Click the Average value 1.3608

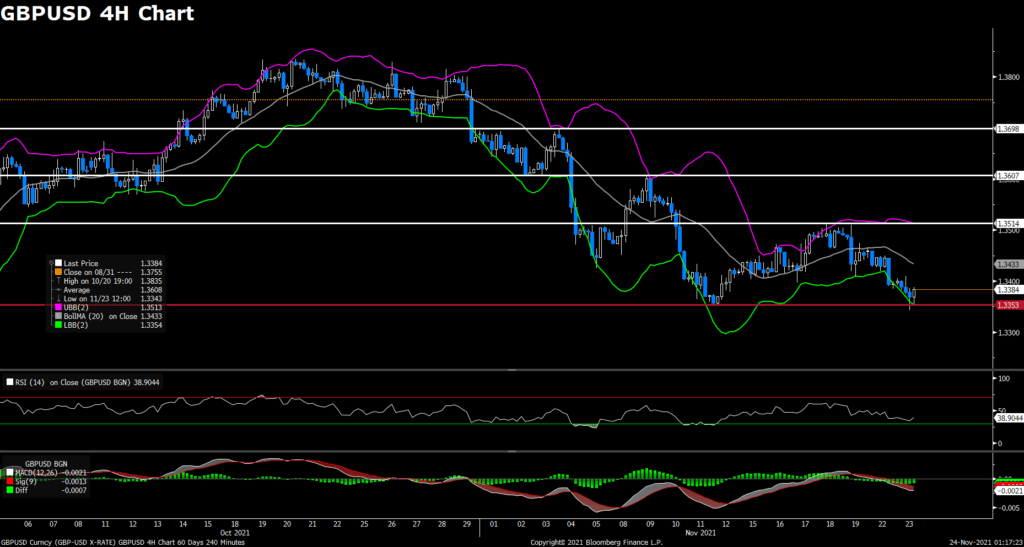[151, 290]
